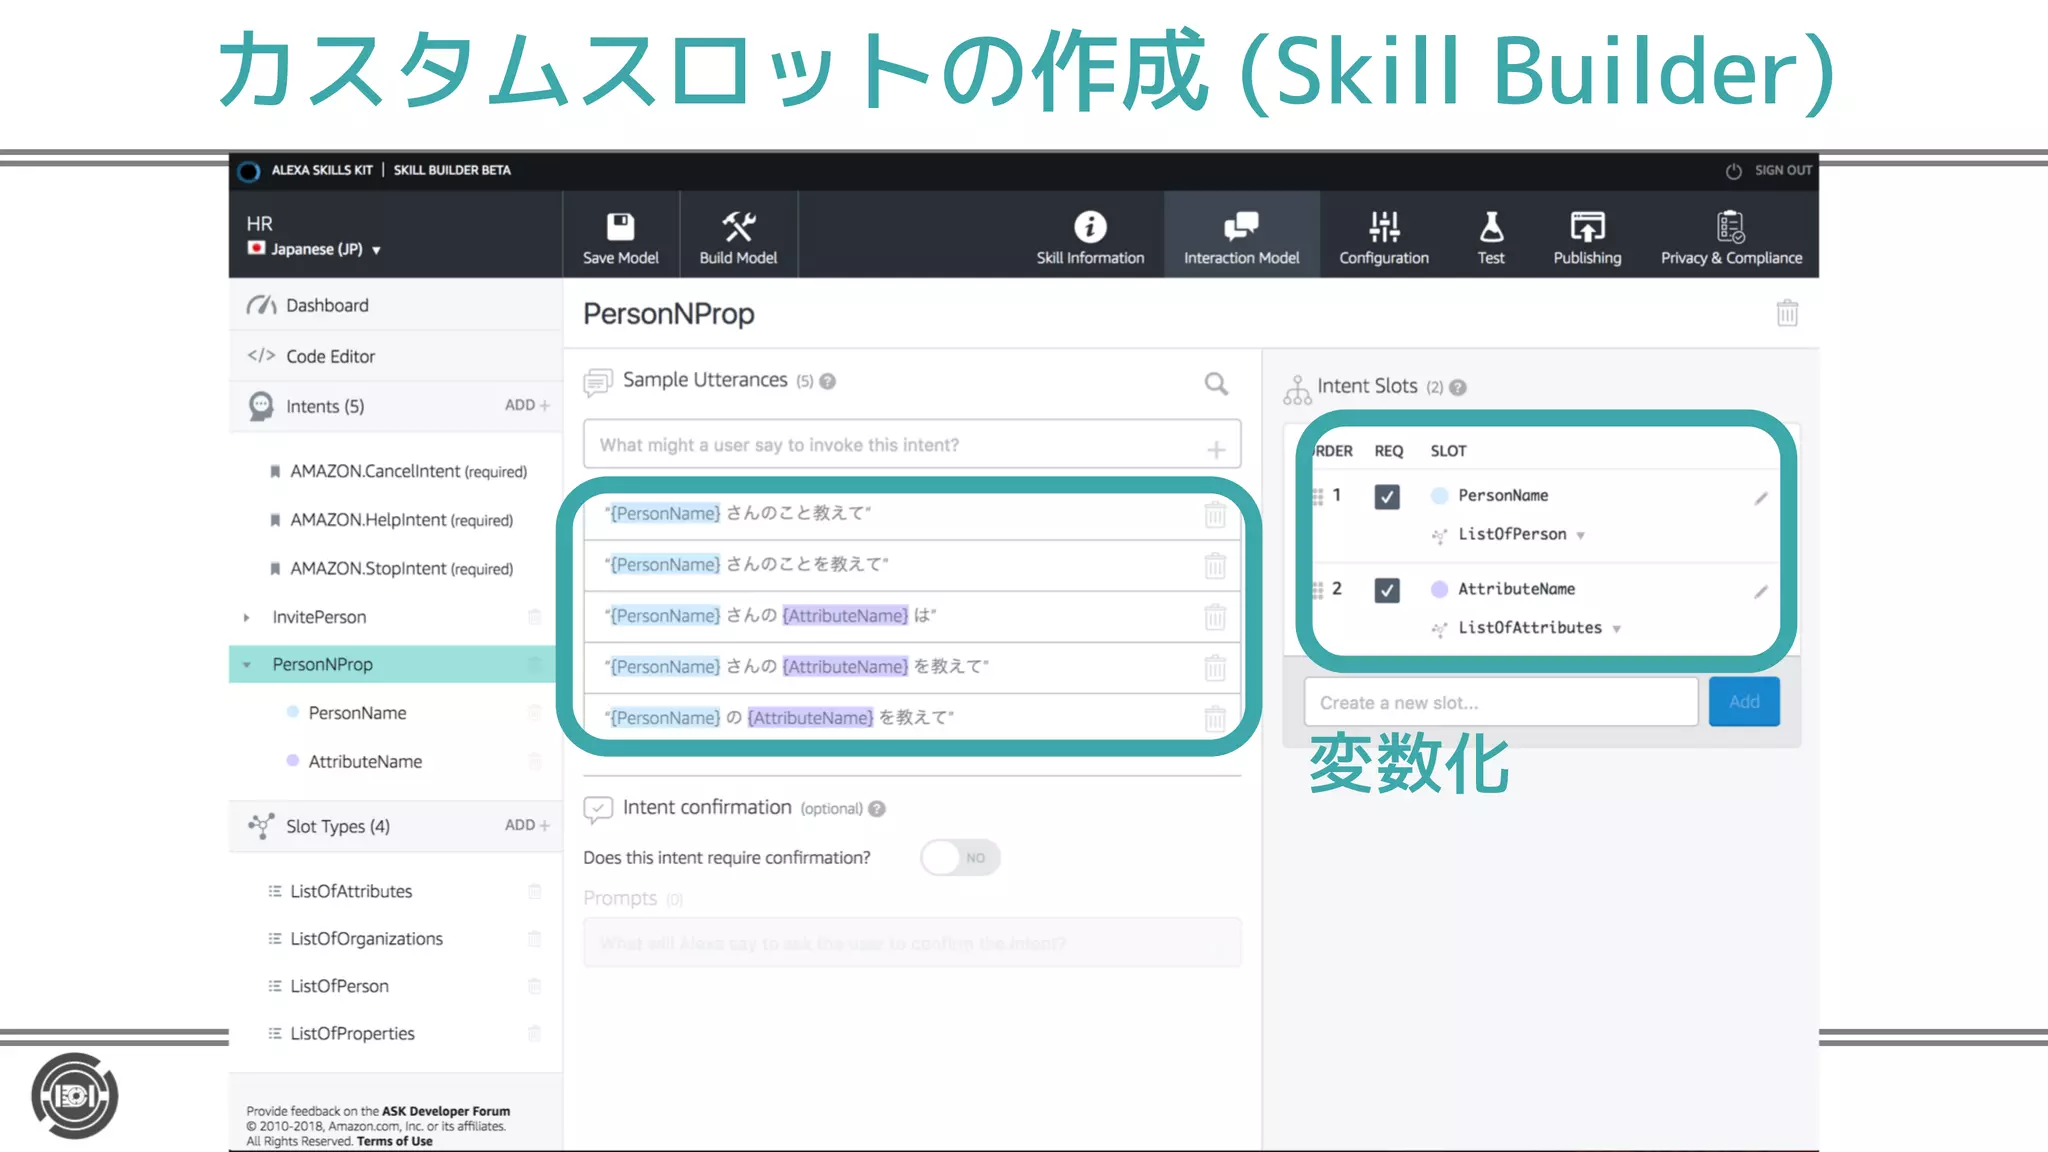This screenshot has width=2048, height=1152.
Task: Add a new intent with ADD +
Action: point(527,405)
